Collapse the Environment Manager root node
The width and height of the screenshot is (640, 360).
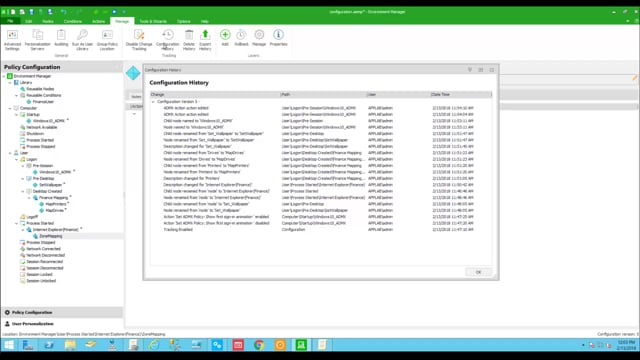[x=4, y=76]
